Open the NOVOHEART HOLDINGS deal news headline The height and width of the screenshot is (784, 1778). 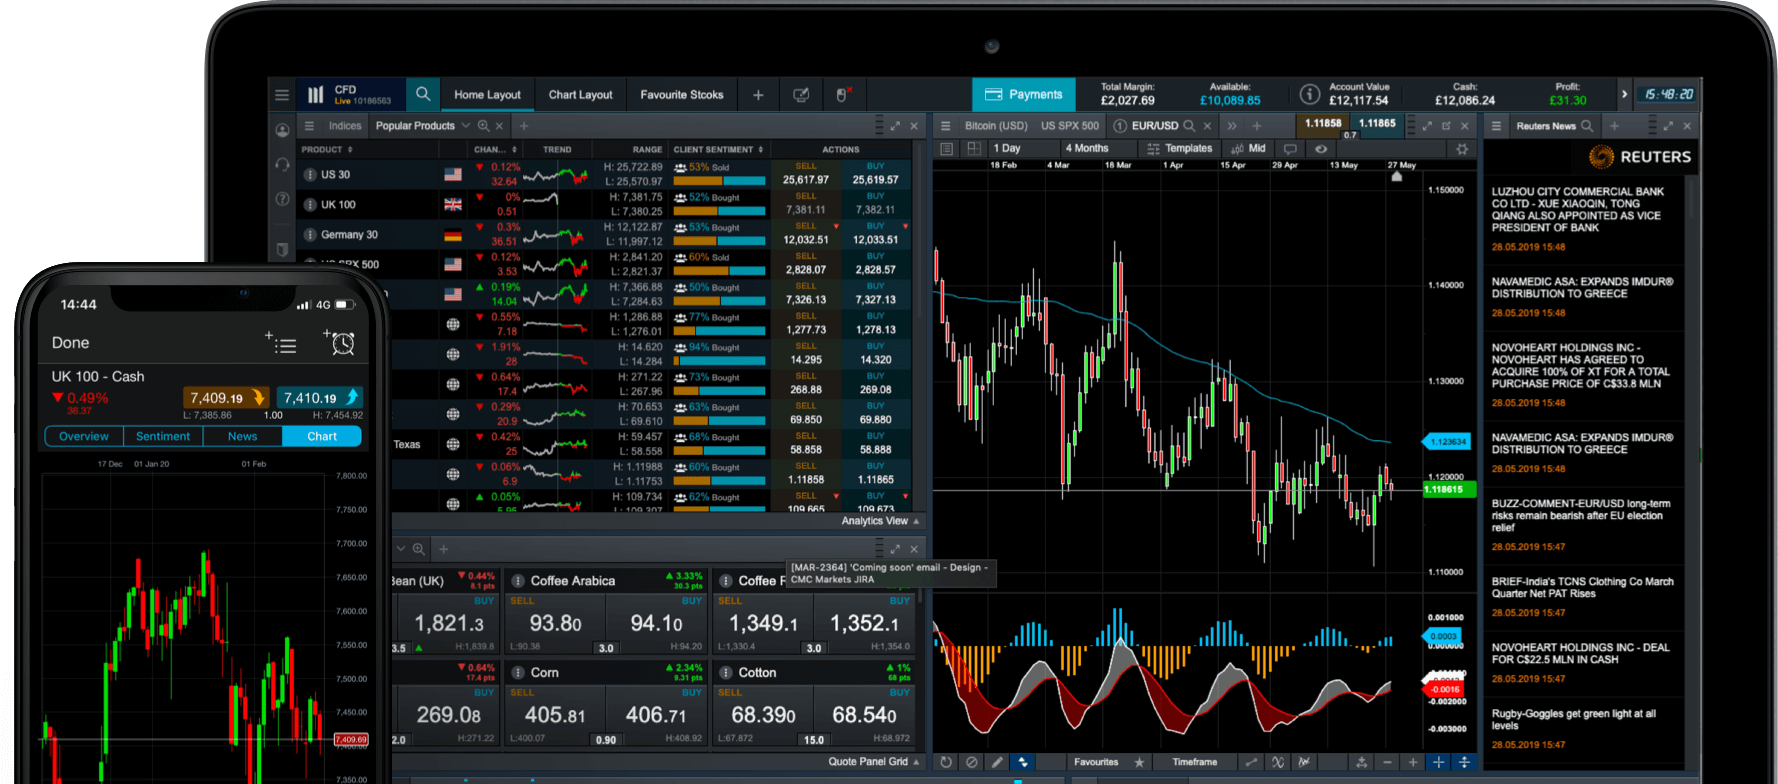(x=1580, y=654)
